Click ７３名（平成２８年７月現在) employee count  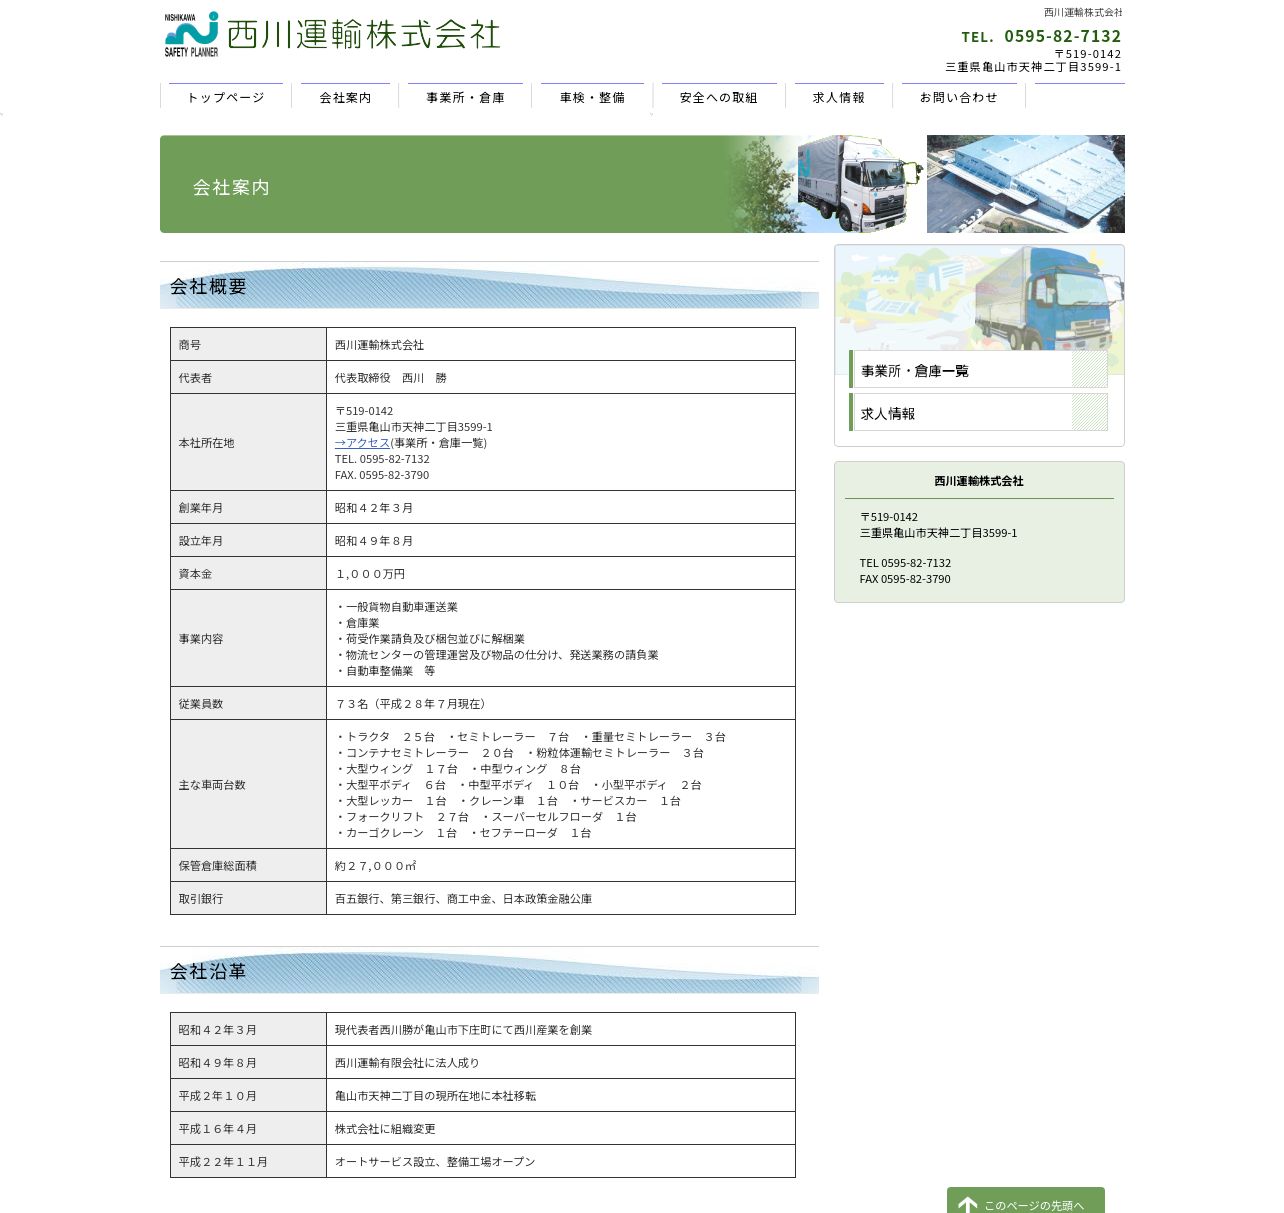pyautogui.click(x=411, y=704)
